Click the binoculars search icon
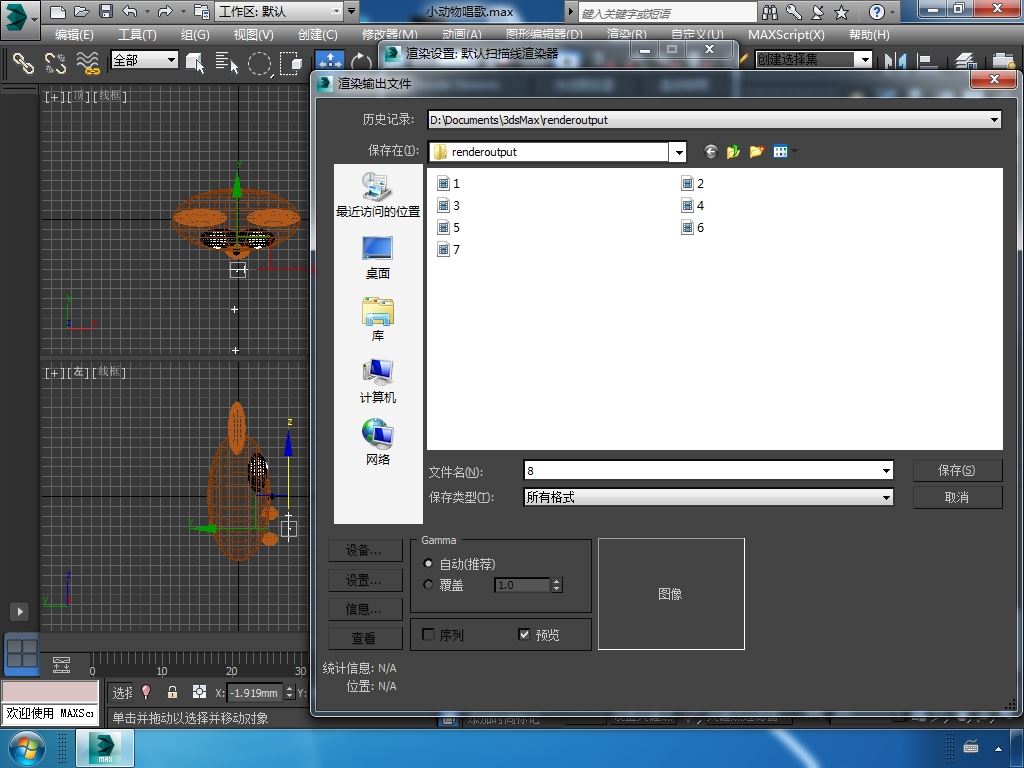Viewport: 1024px width, 768px height. point(770,12)
